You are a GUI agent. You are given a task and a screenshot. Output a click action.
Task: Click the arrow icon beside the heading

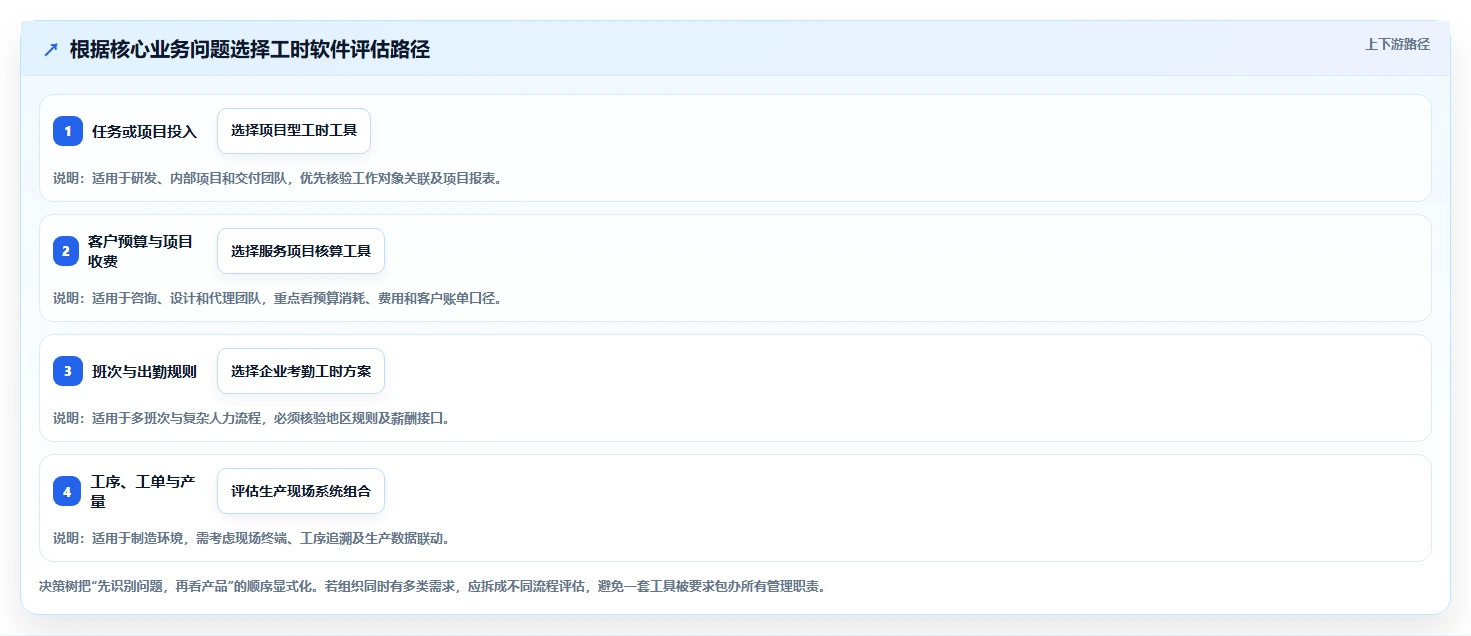pos(51,49)
